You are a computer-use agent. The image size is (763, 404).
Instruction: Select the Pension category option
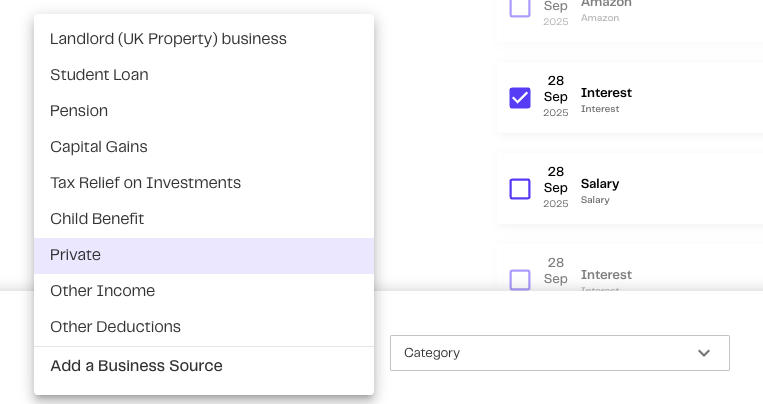(x=79, y=111)
